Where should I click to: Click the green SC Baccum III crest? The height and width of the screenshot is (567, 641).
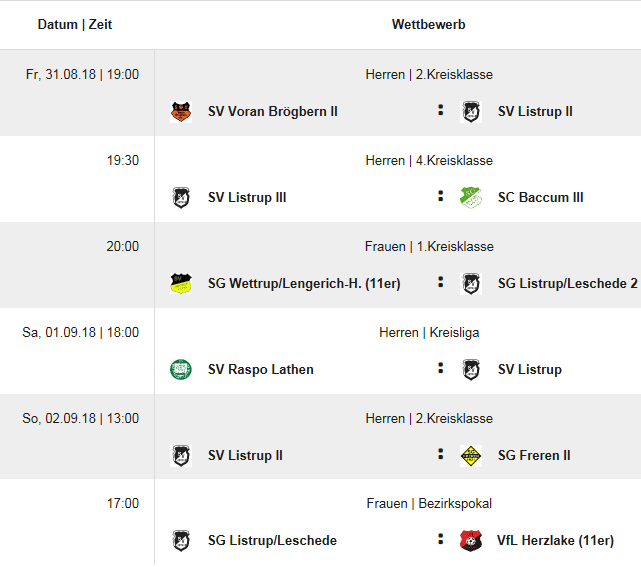tap(471, 198)
